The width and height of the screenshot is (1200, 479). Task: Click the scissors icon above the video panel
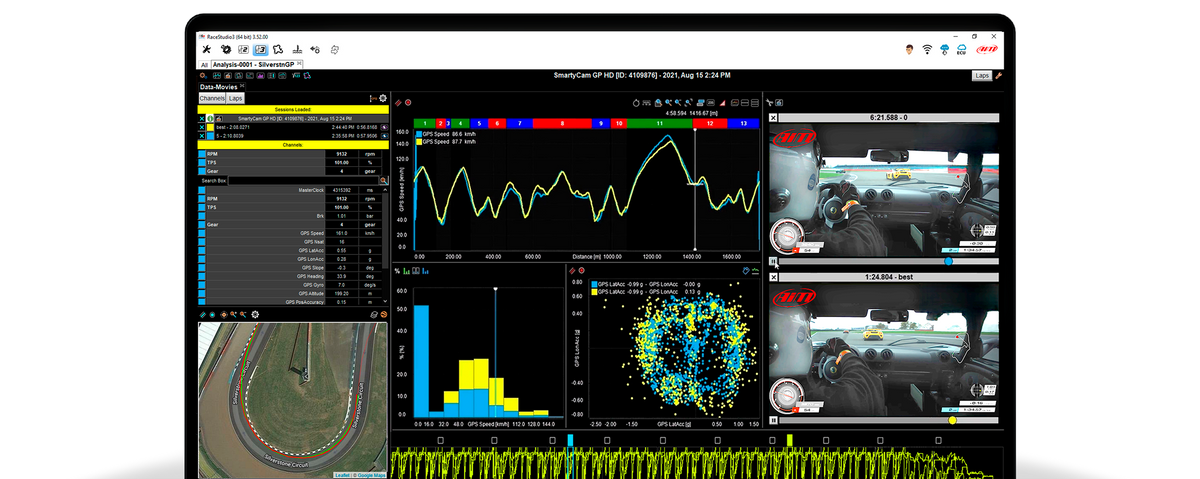pos(769,102)
